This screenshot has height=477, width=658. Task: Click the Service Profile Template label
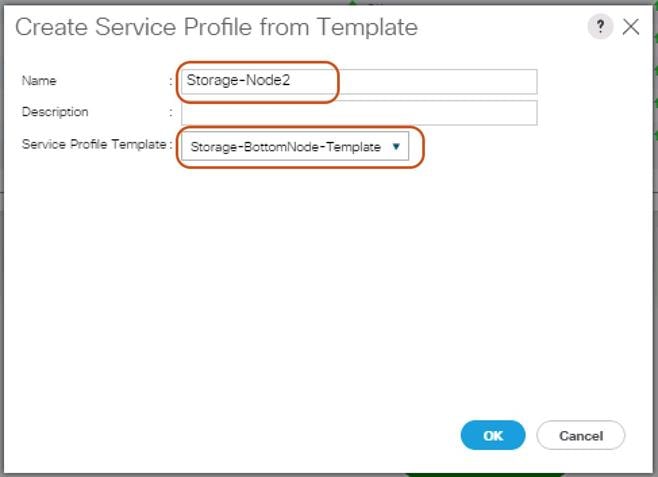click(93, 145)
